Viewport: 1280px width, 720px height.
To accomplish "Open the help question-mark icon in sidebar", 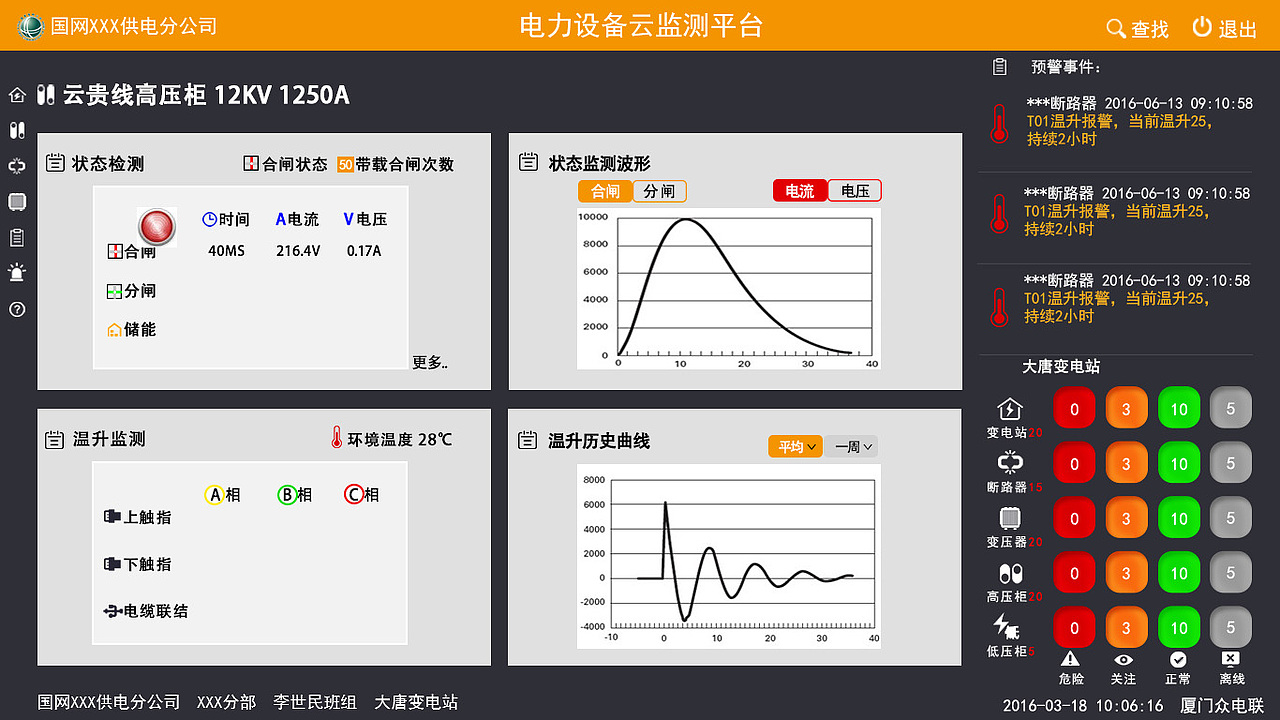I will pyautogui.click(x=16, y=310).
